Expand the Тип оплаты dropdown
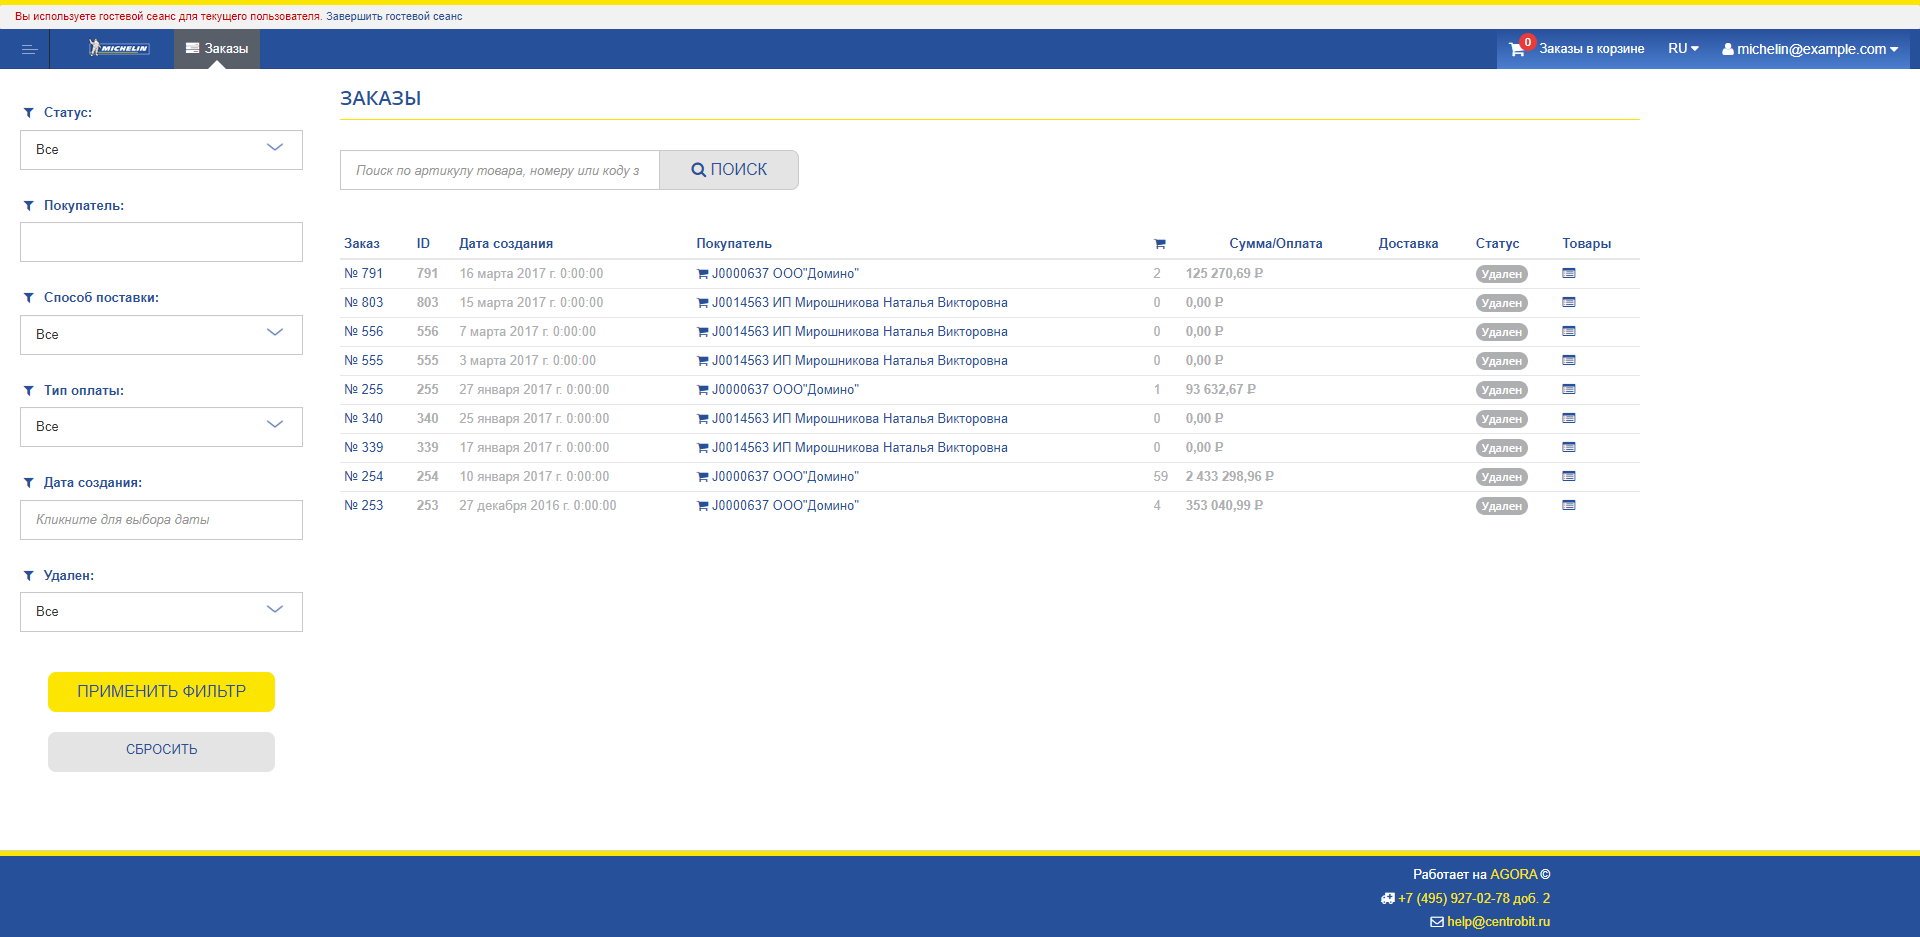The width and height of the screenshot is (1920, 937). point(161,427)
